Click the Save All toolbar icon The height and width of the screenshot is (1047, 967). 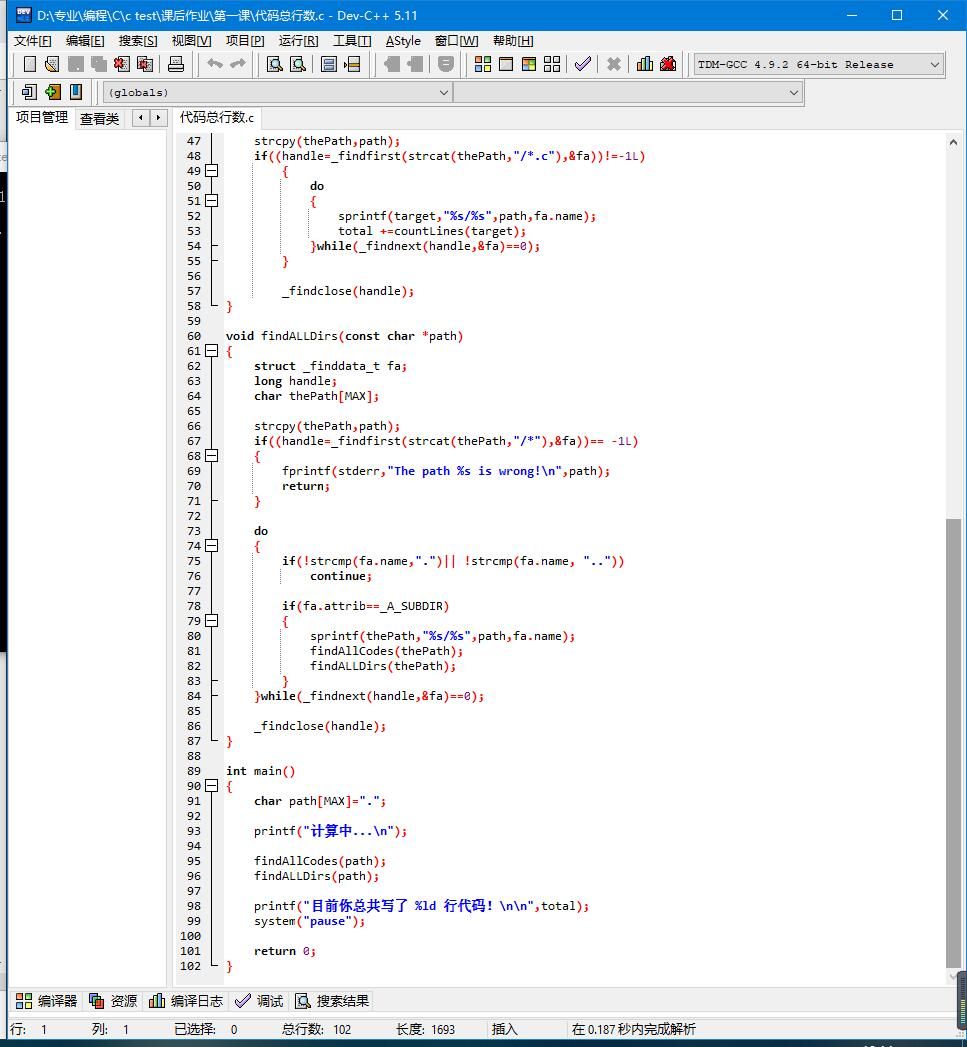(99, 64)
